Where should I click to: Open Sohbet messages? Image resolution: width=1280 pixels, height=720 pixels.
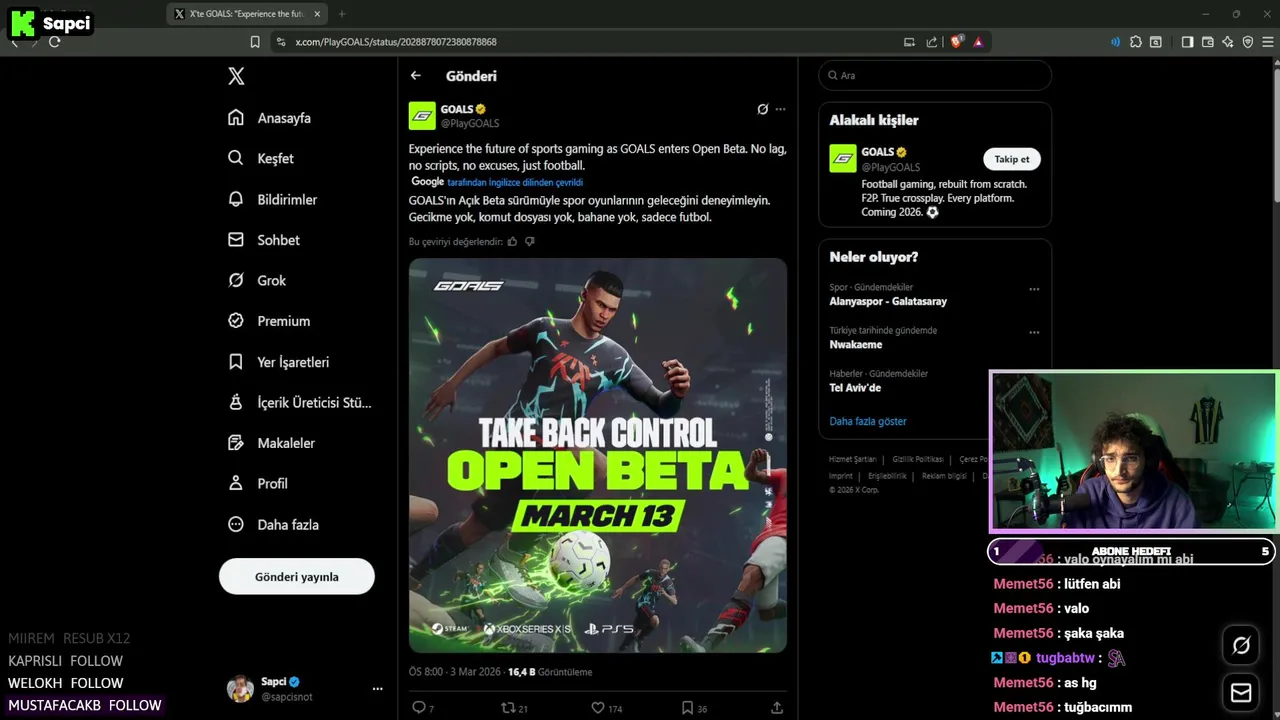point(264,240)
